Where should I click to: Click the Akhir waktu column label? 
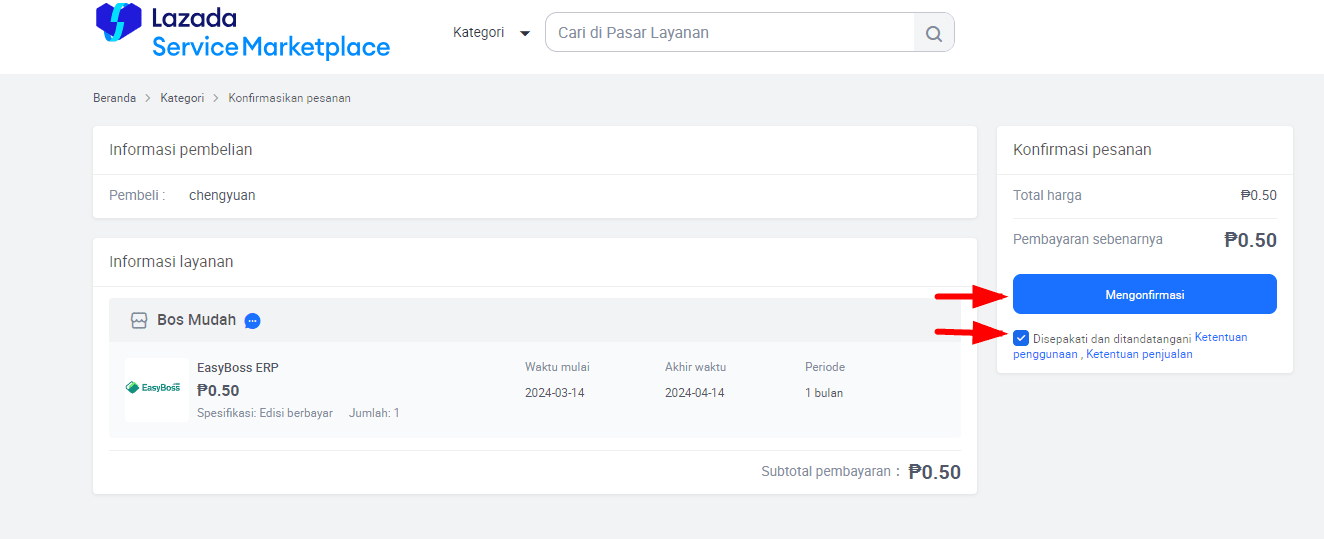point(695,367)
